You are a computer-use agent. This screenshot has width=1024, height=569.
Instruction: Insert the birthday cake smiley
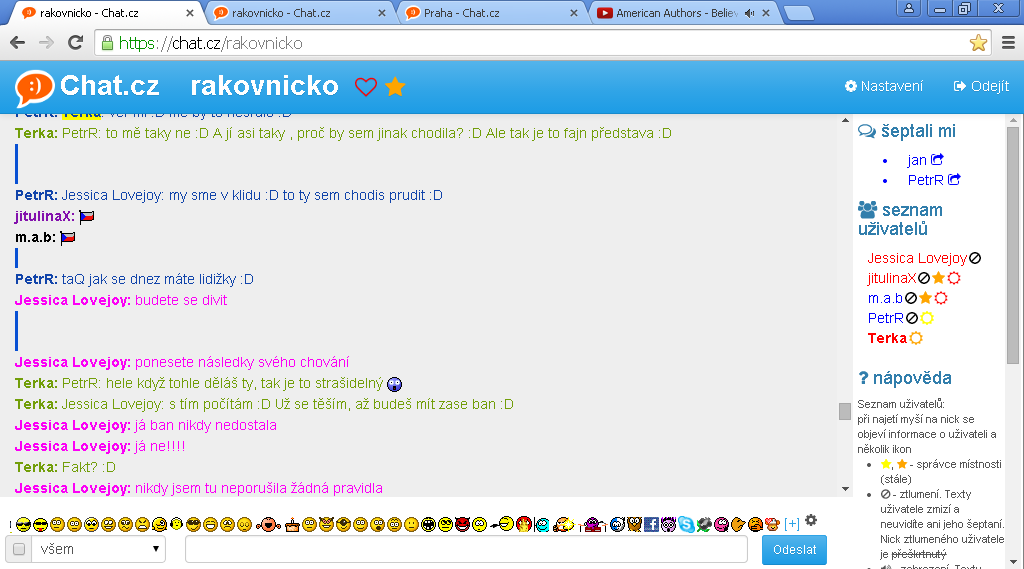point(292,525)
